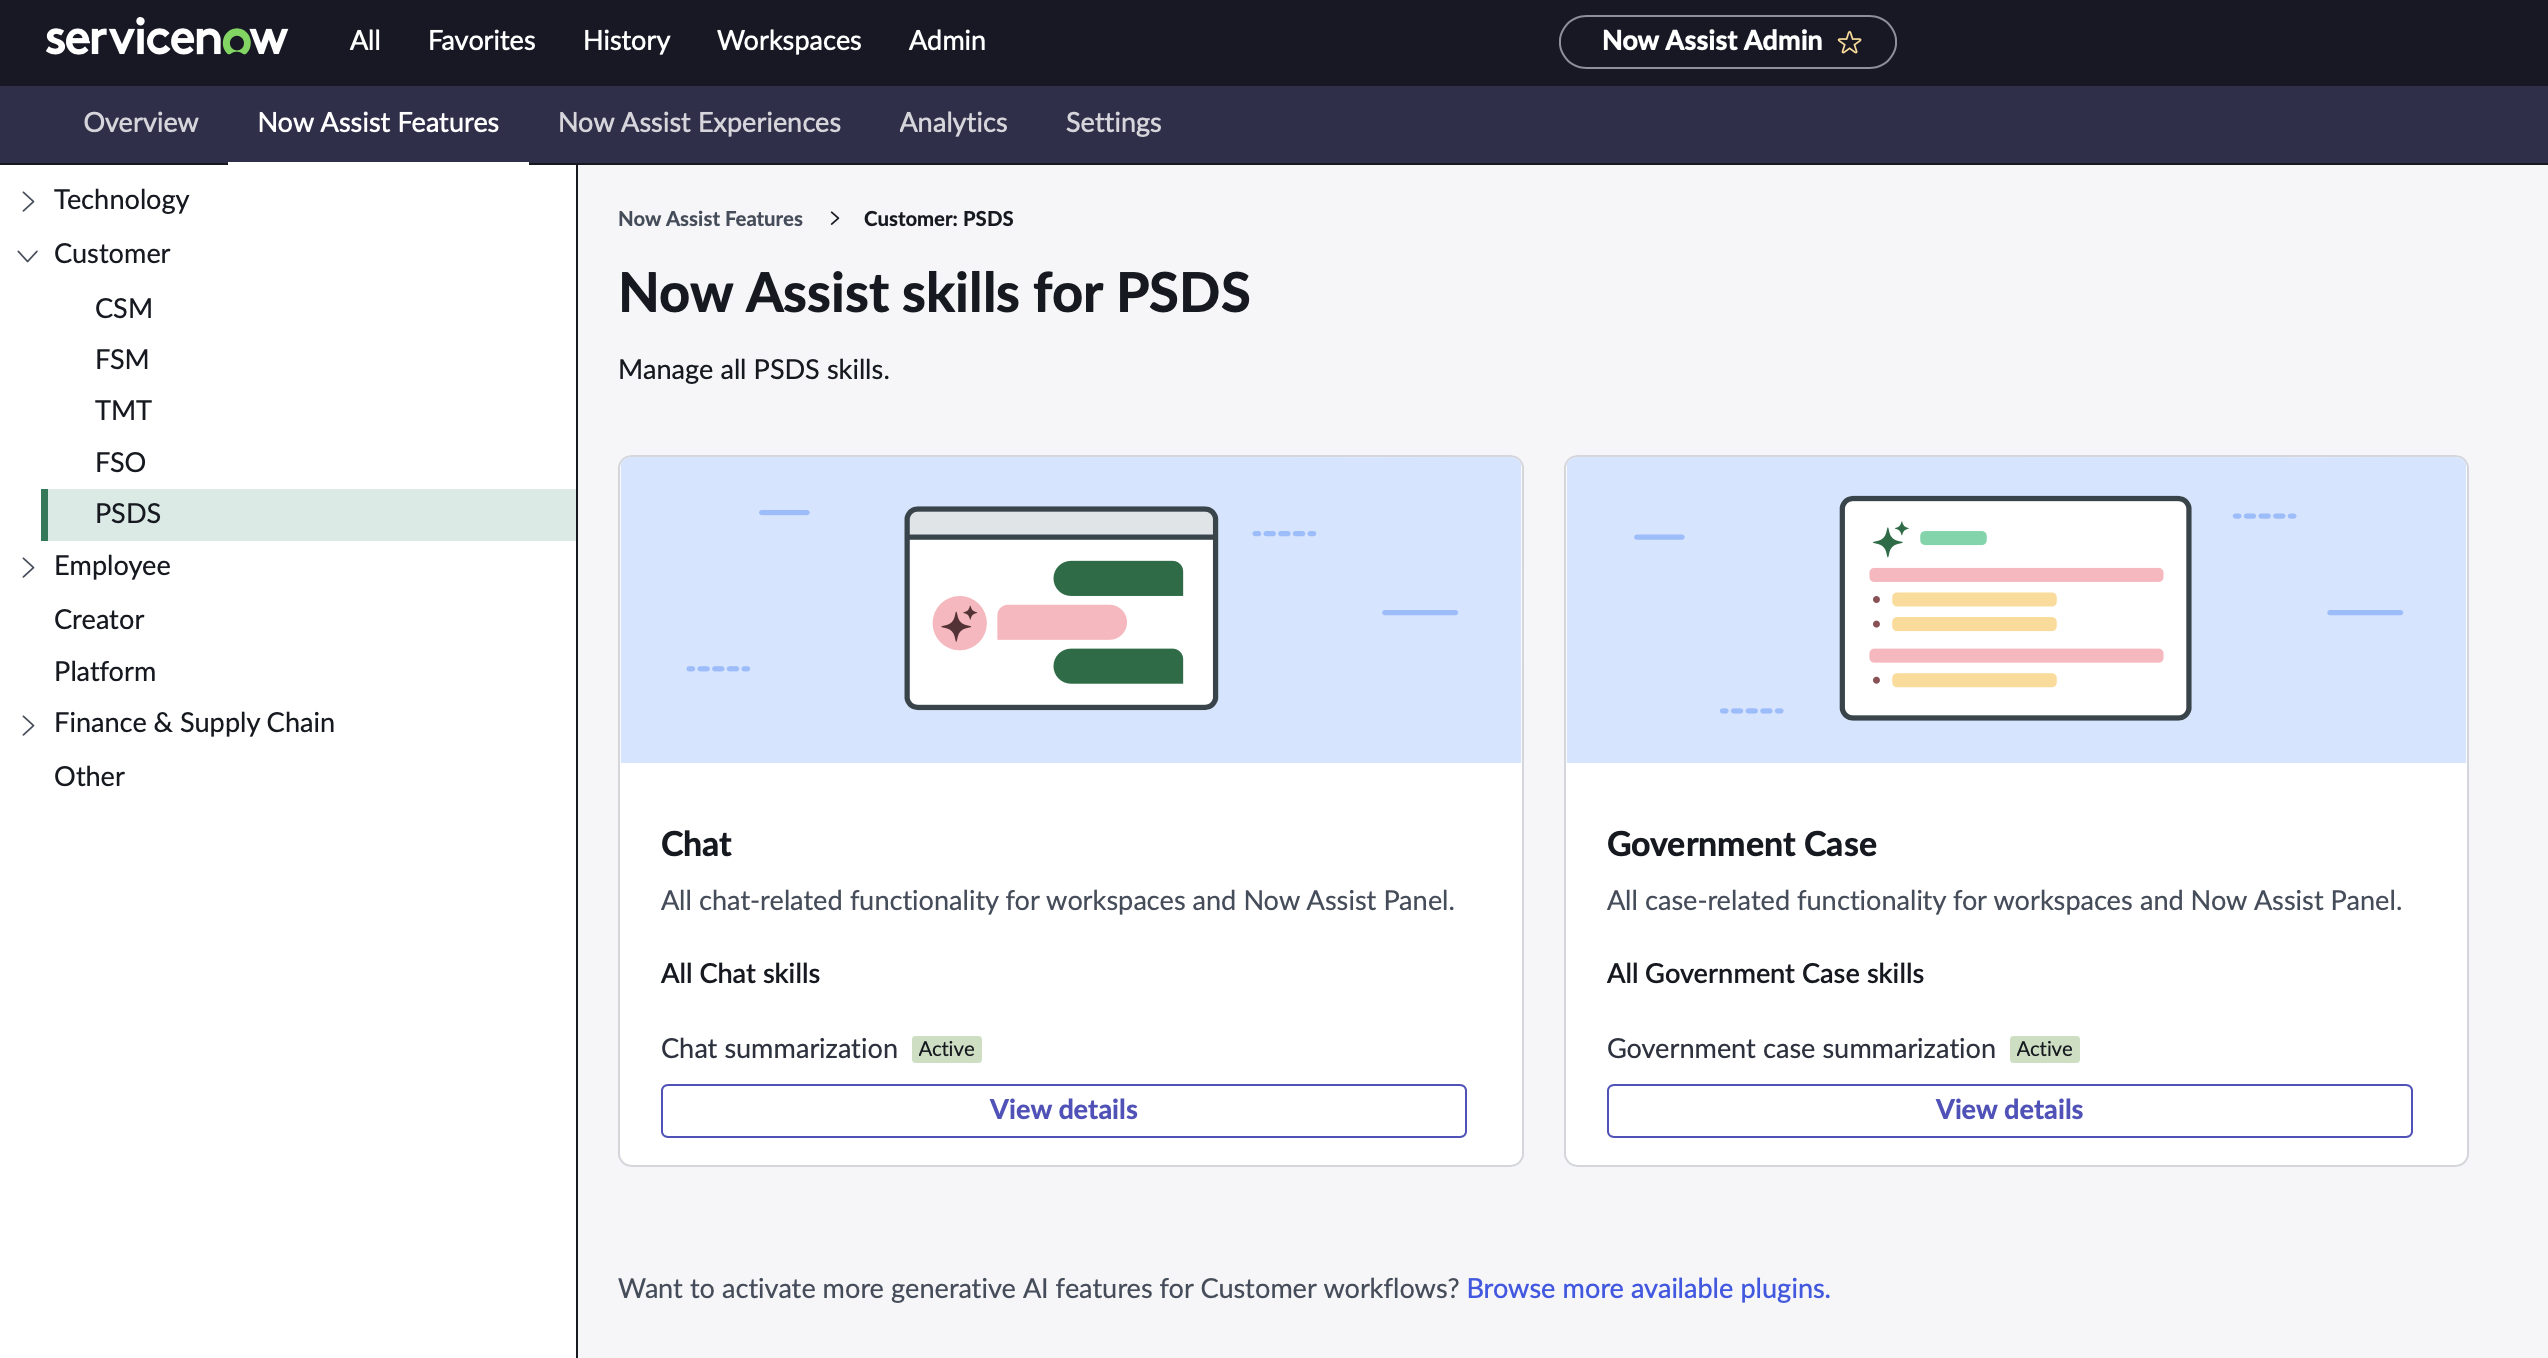The width and height of the screenshot is (2548, 1358).
Task: Open the Settings tab
Action: click(x=1112, y=122)
